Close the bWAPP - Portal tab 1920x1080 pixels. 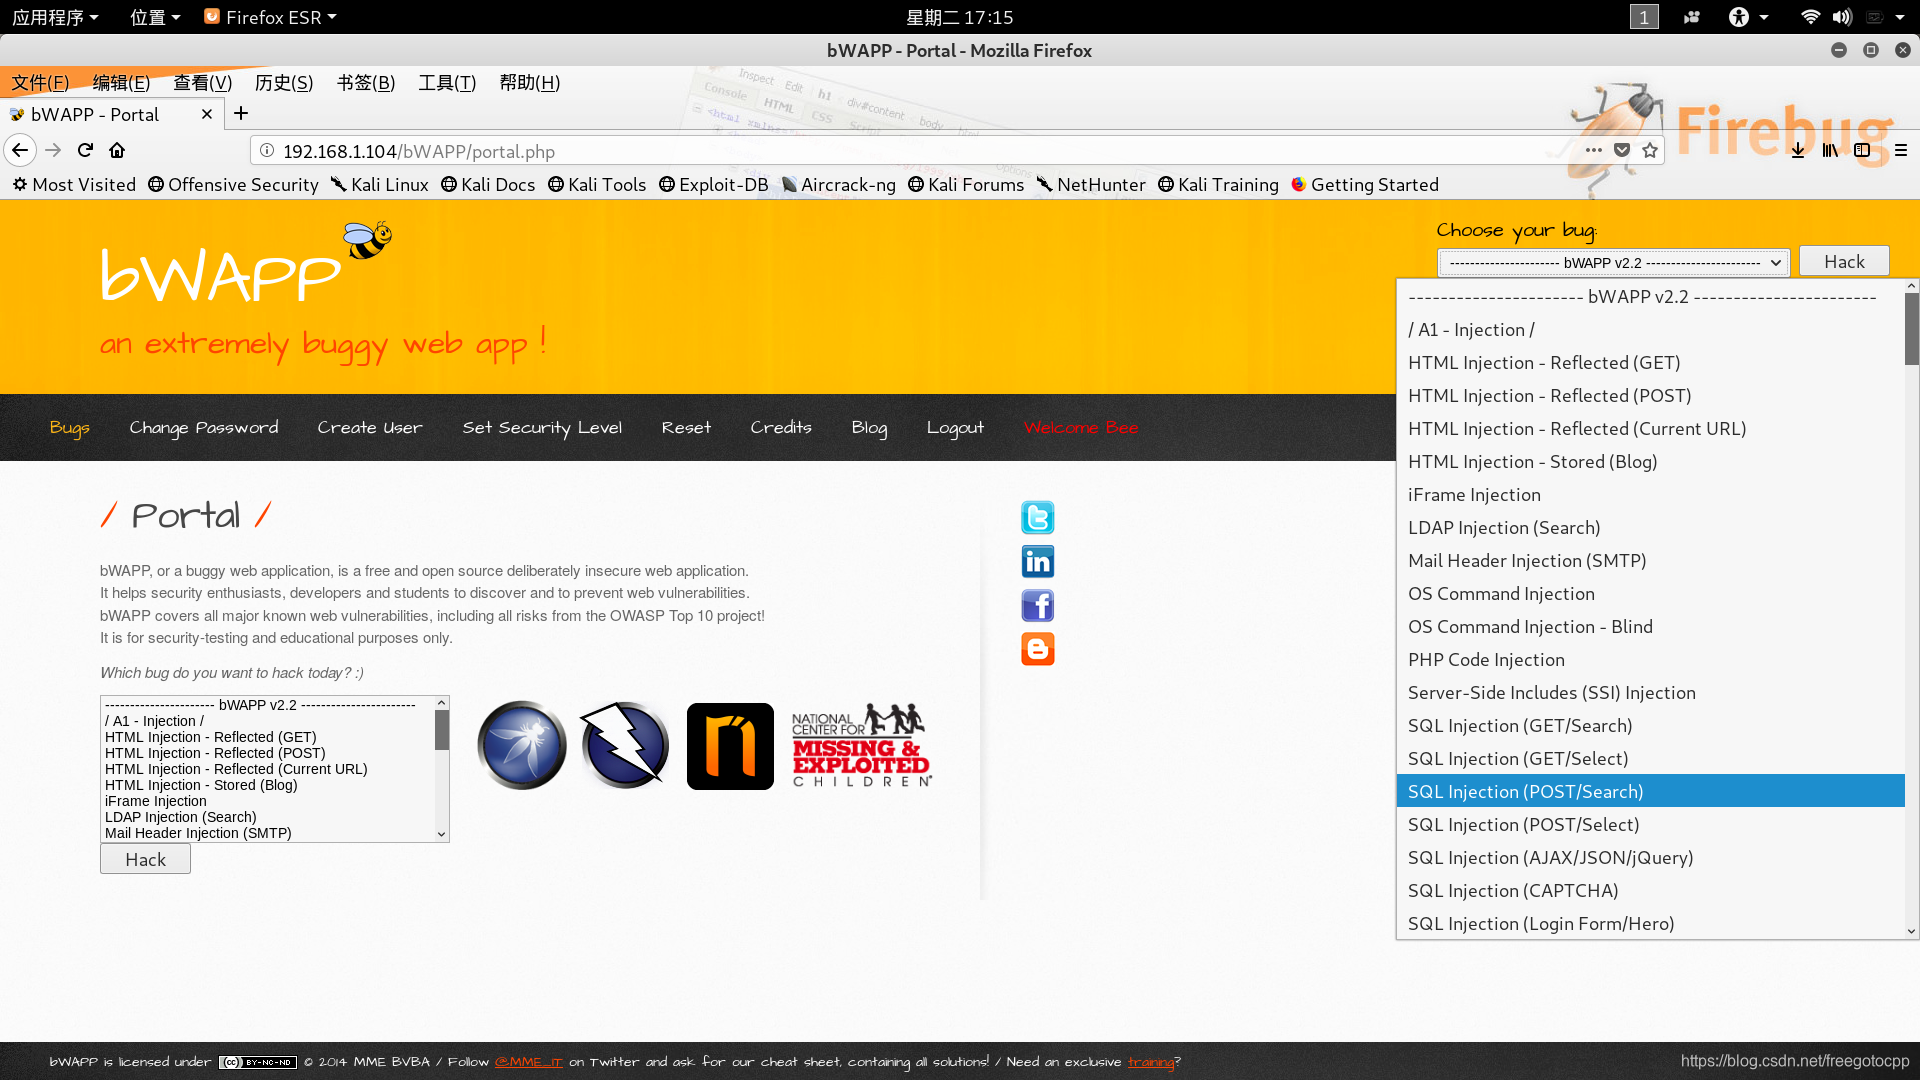pos(207,114)
